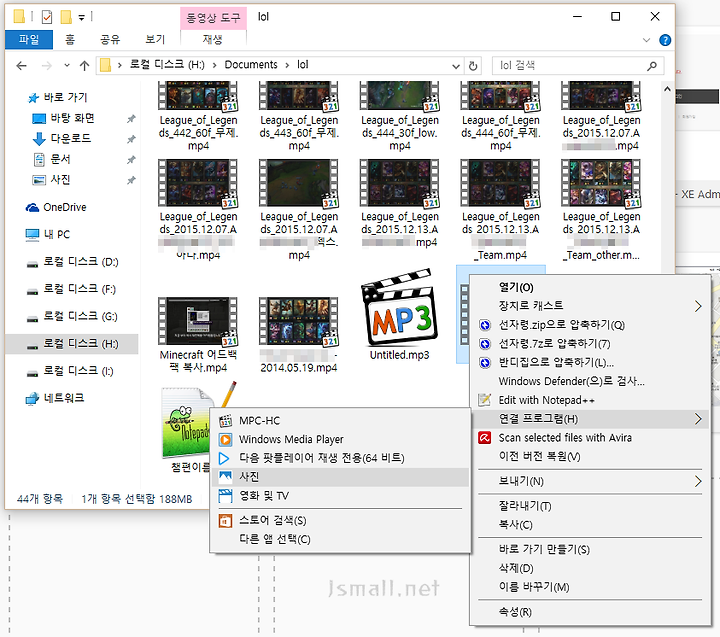Click the Bandizip icon beside 선자령.zip entry
720x637 pixels.
(x=484, y=325)
